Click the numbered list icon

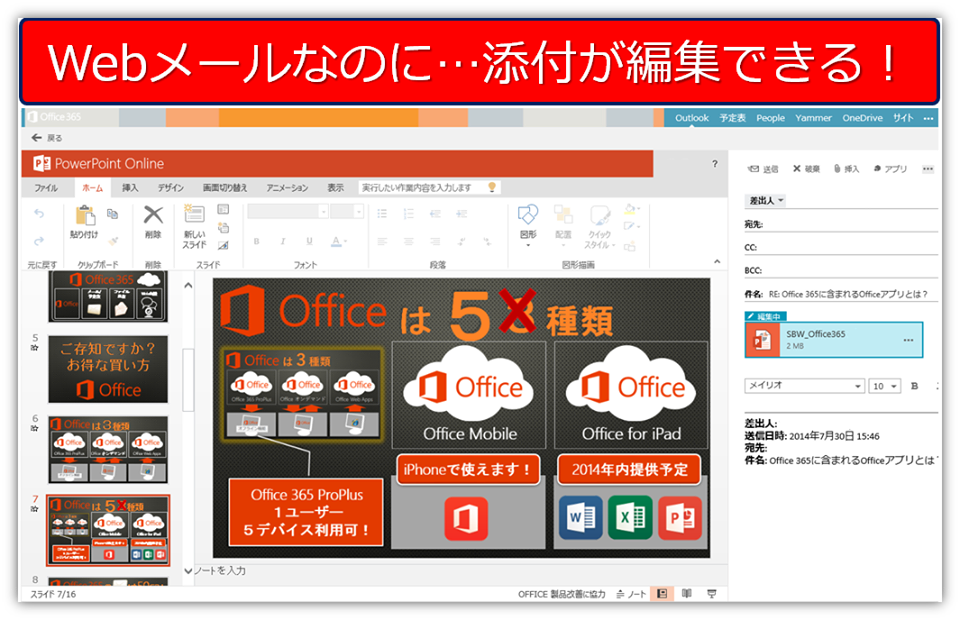408,214
